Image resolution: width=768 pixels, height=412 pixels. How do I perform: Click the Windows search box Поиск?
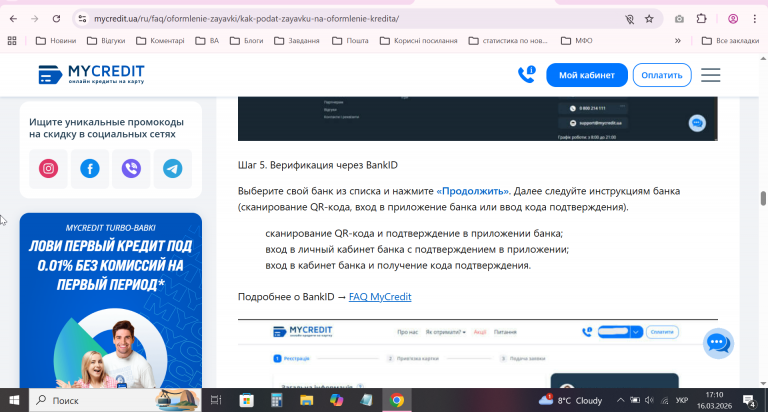[115, 400]
